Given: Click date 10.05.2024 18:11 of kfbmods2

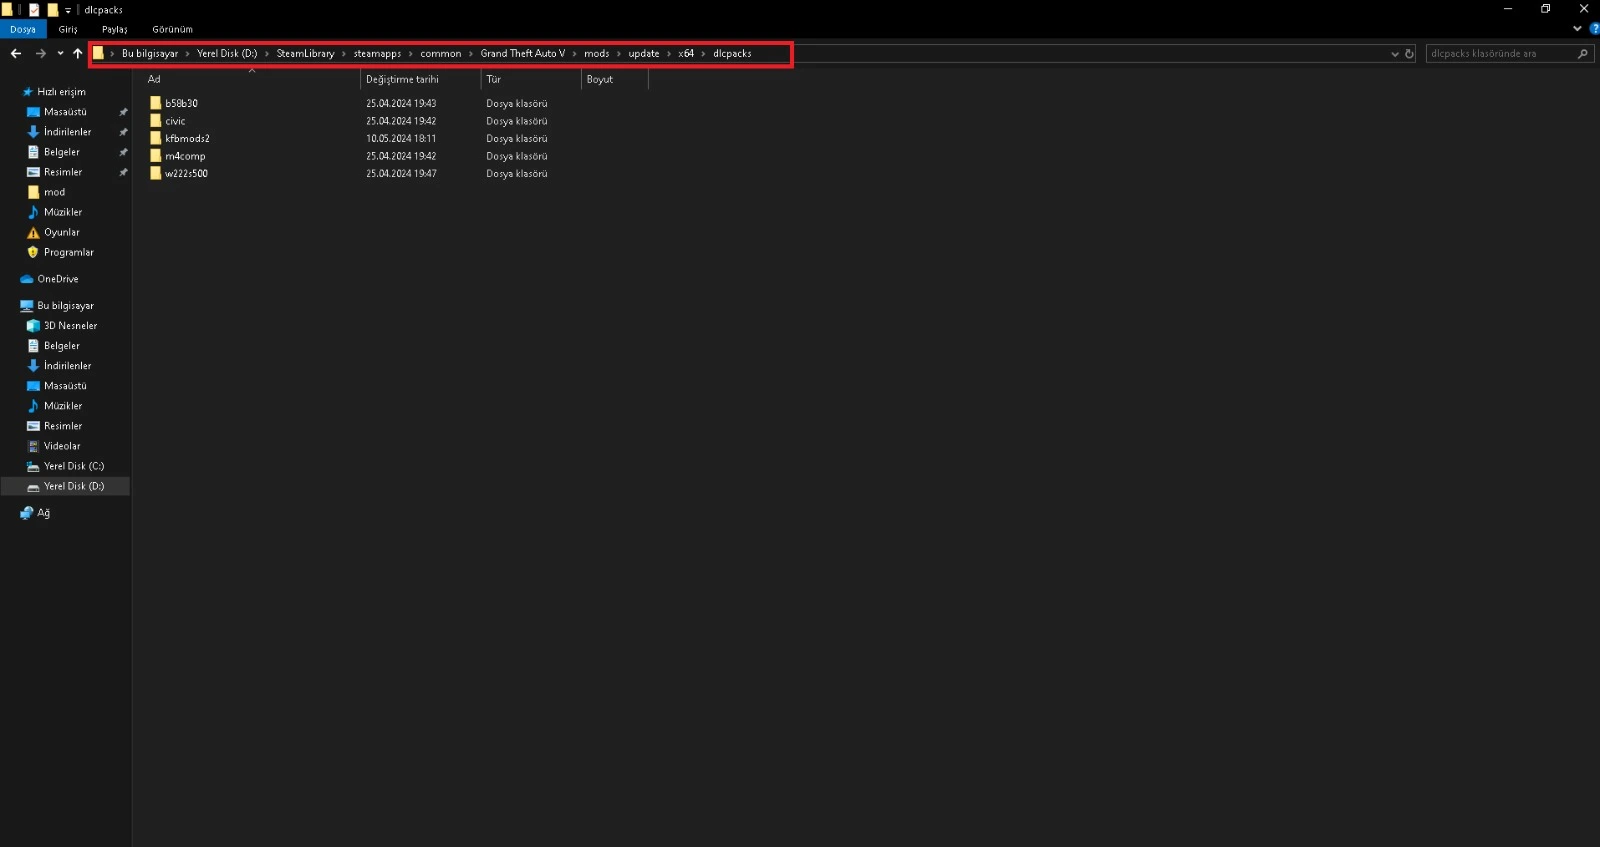Looking at the screenshot, I should (x=401, y=139).
